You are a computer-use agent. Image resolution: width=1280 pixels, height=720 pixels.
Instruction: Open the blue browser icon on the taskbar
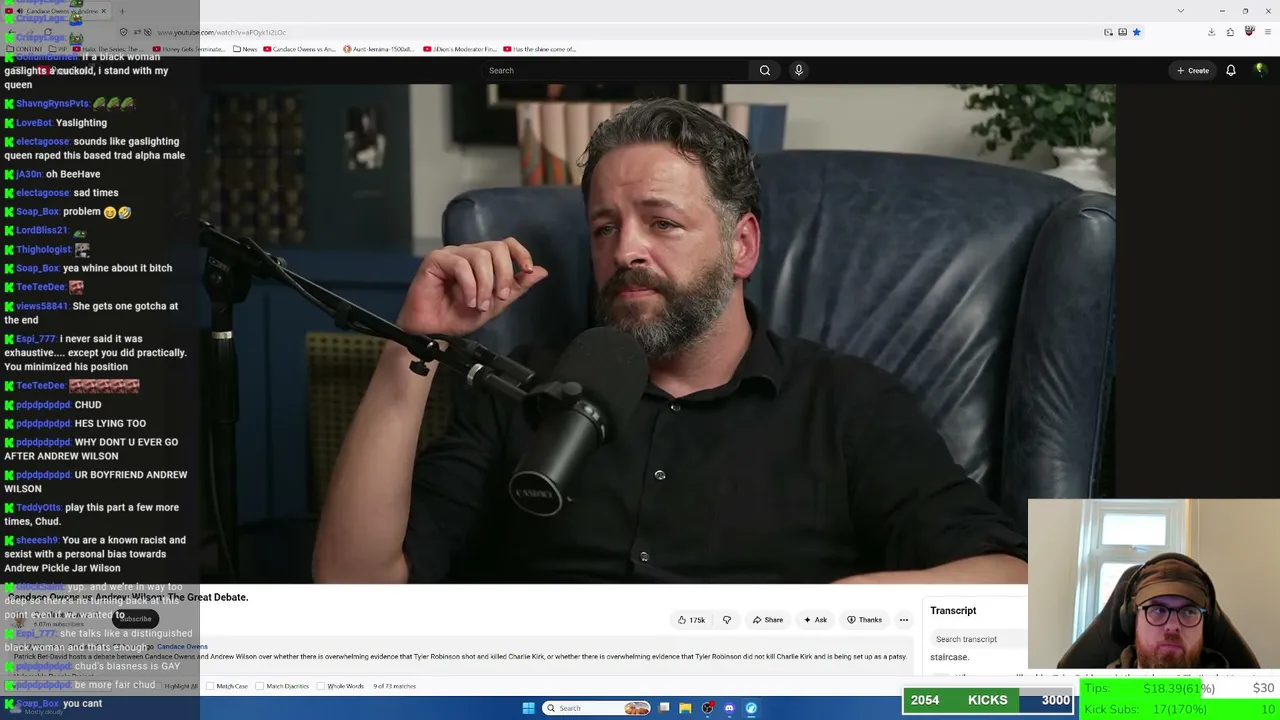pos(751,708)
